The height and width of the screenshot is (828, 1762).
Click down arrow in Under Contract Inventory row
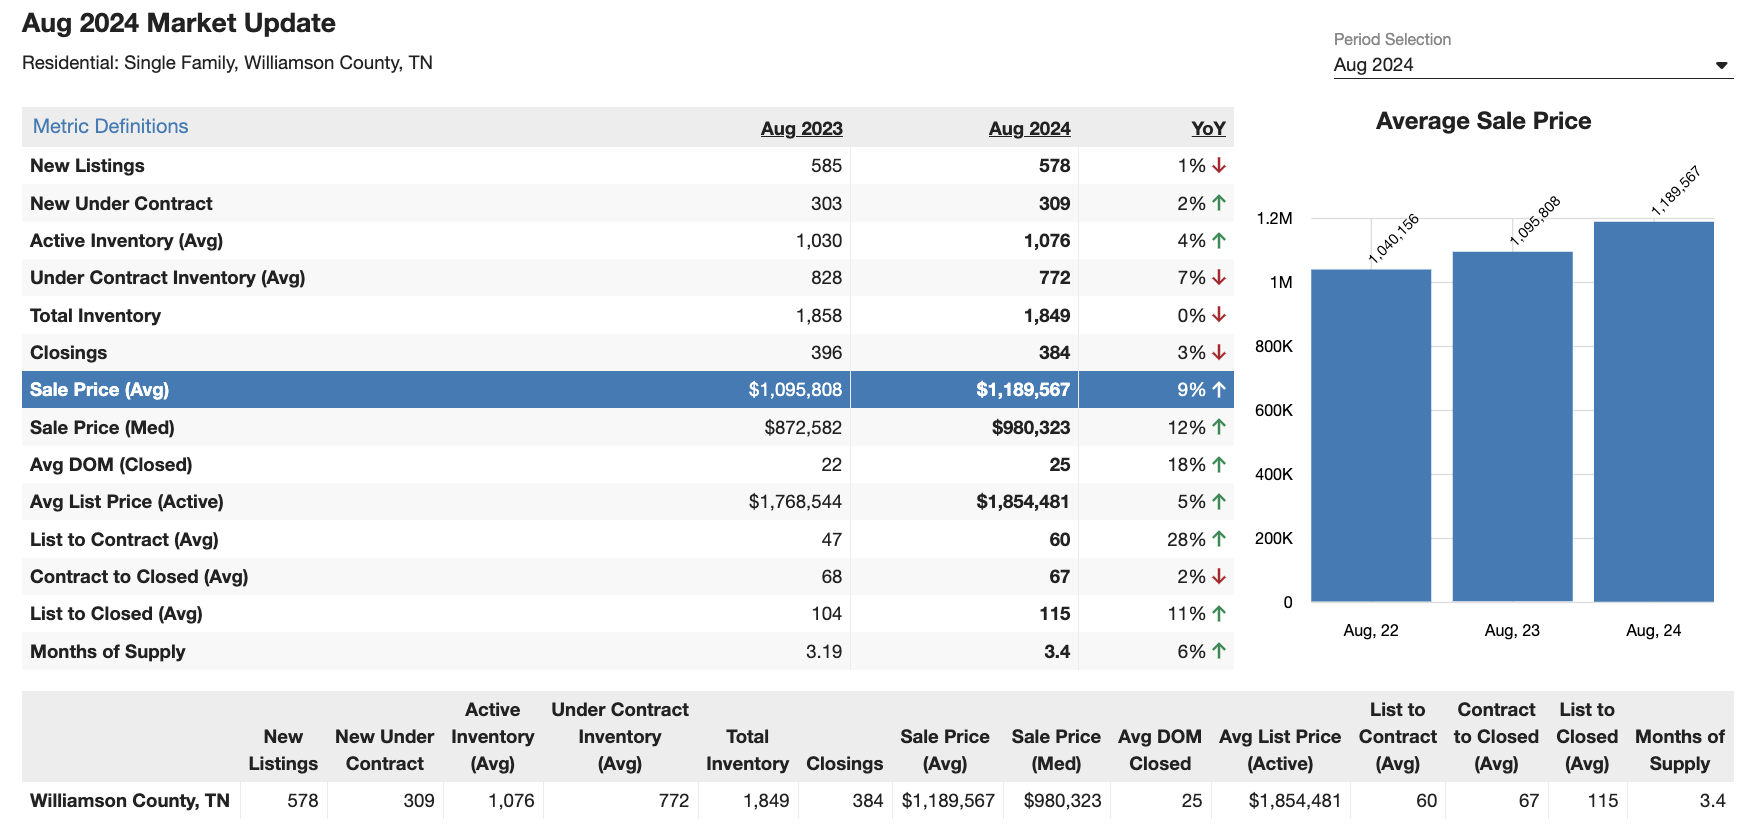[1219, 278]
